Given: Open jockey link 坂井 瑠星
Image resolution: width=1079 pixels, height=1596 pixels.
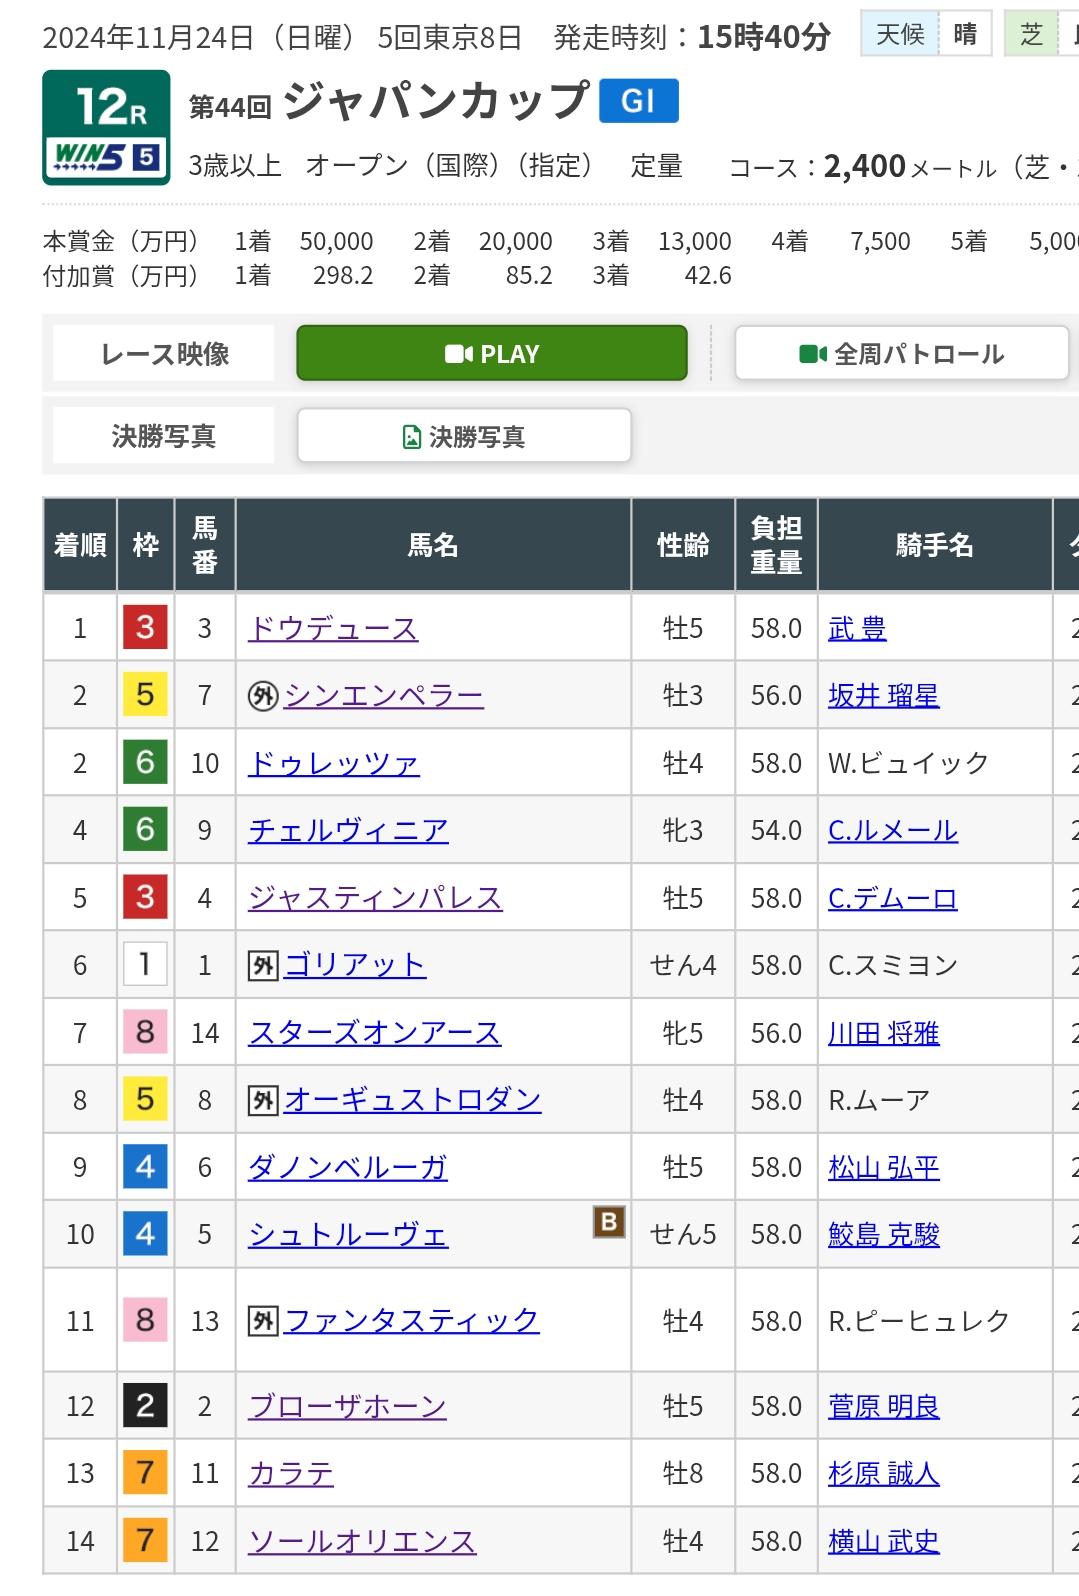Looking at the screenshot, I should pos(883,696).
